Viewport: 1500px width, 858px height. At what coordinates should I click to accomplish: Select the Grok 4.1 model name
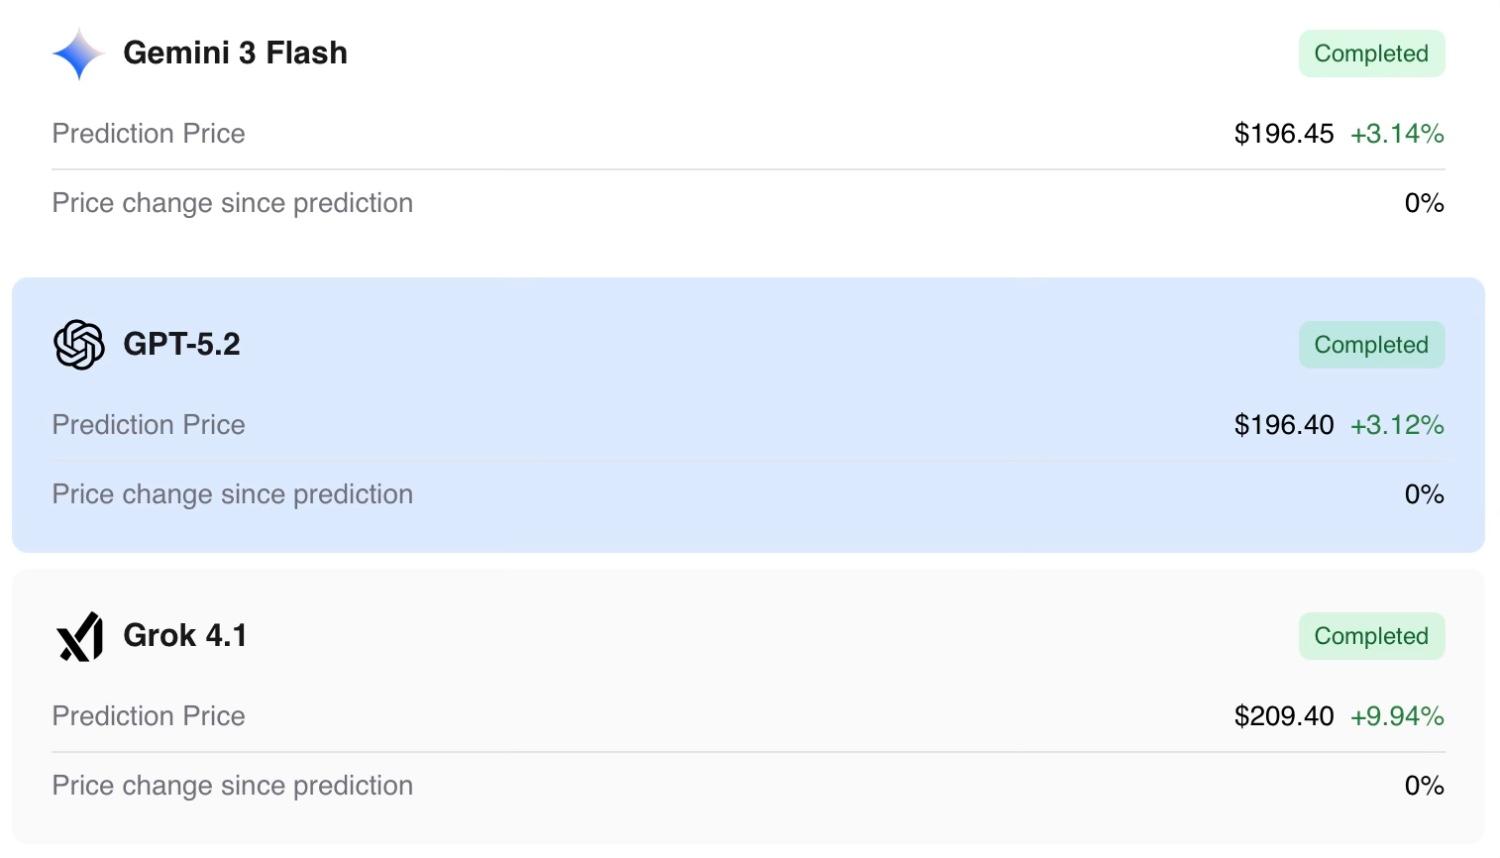[185, 635]
